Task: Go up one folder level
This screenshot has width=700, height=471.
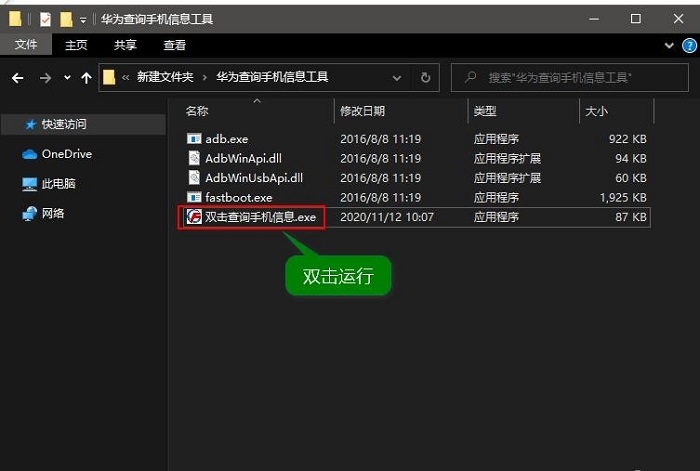Action: click(x=86, y=78)
